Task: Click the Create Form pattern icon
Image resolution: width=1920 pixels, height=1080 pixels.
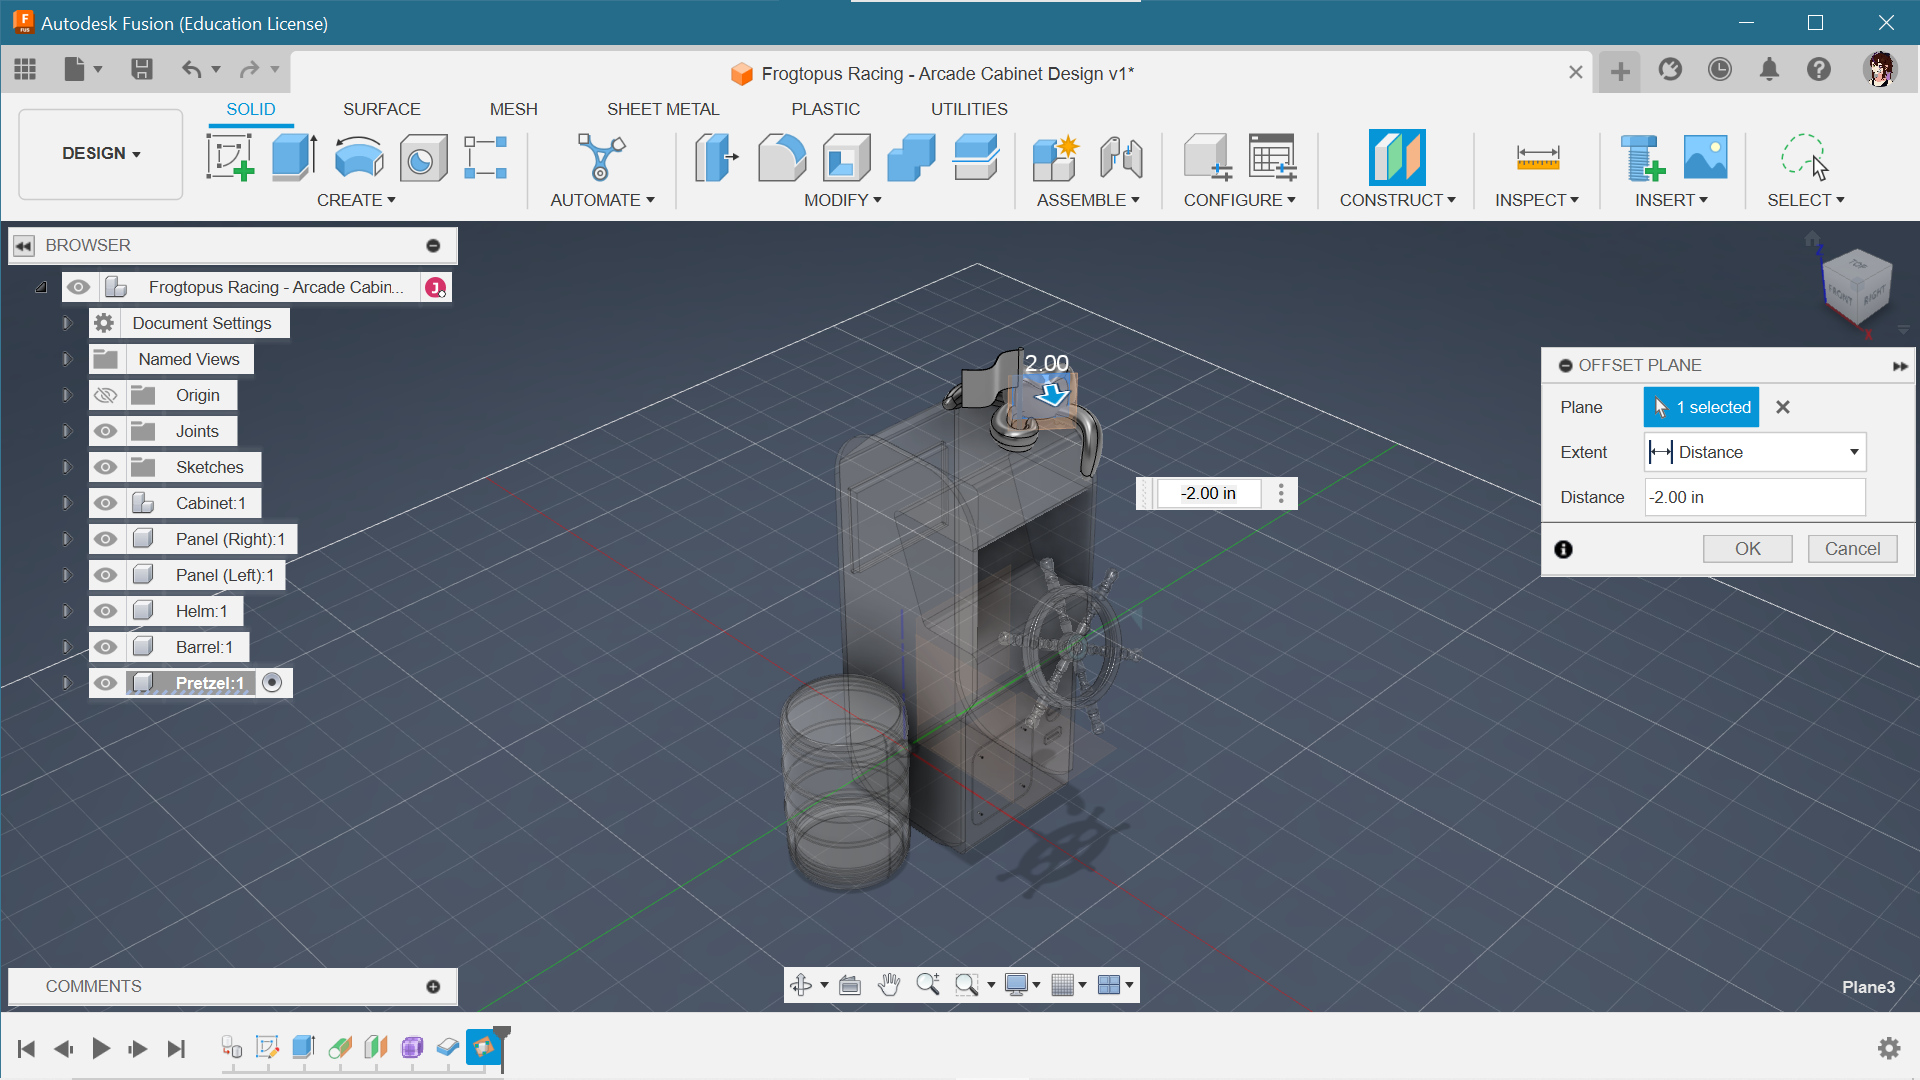Action: point(486,157)
